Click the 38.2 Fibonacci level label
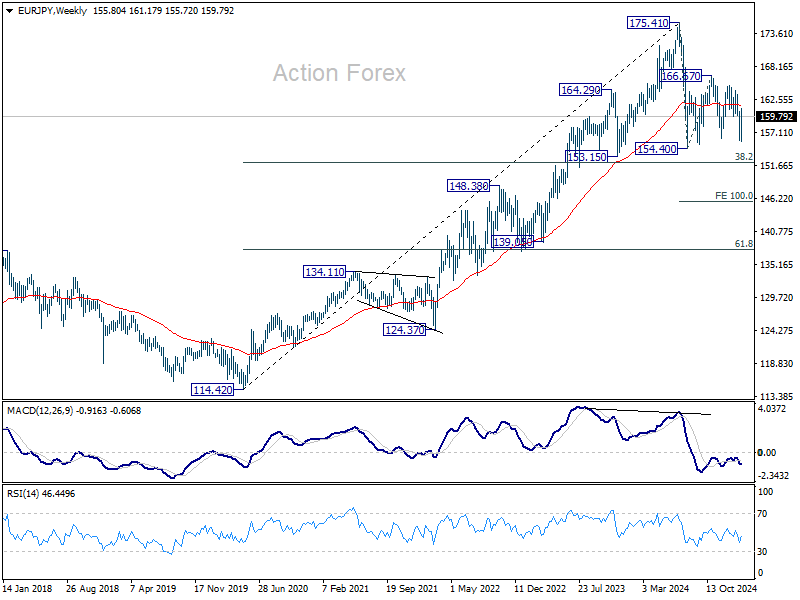This screenshot has width=800, height=600. (743, 157)
